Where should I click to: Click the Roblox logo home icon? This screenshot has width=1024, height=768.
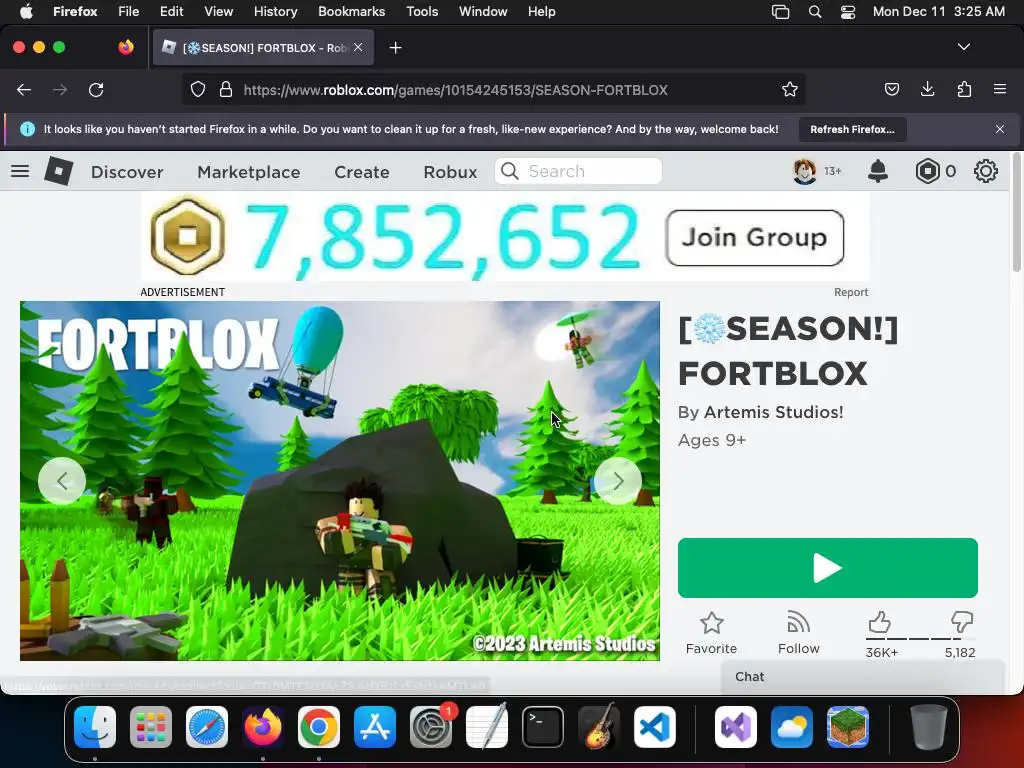click(58, 171)
